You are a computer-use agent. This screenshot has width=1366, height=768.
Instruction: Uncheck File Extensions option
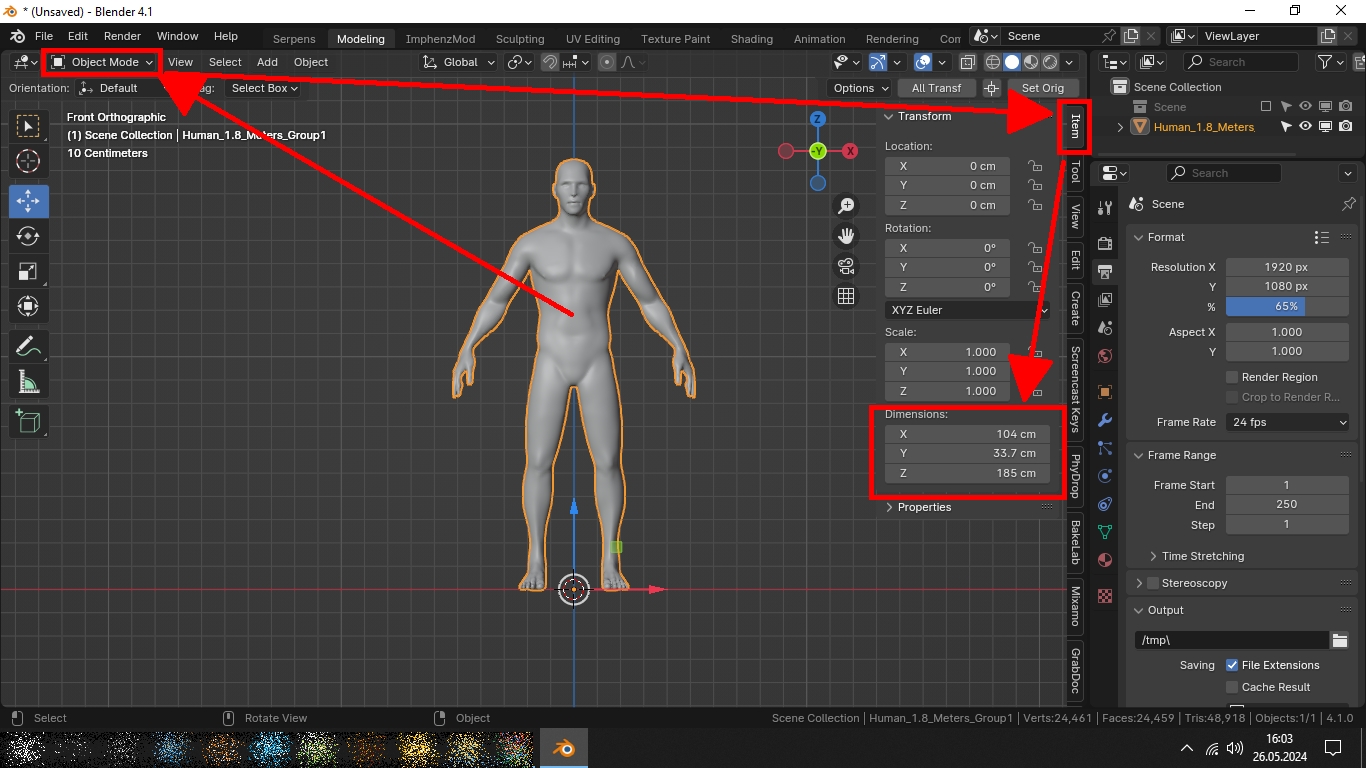coord(1232,665)
